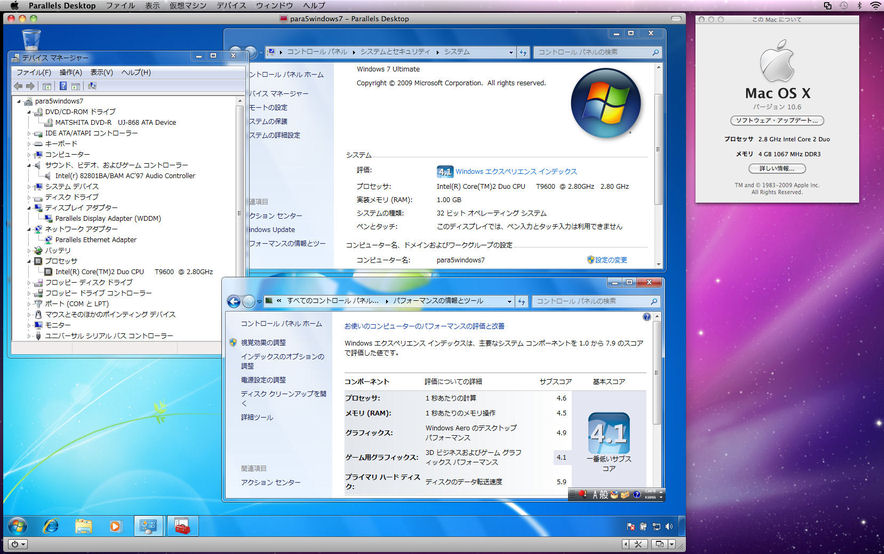The image size is (884, 554).
Task: Open the address bar dropdown in the Performance window
Action: (x=509, y=302)
